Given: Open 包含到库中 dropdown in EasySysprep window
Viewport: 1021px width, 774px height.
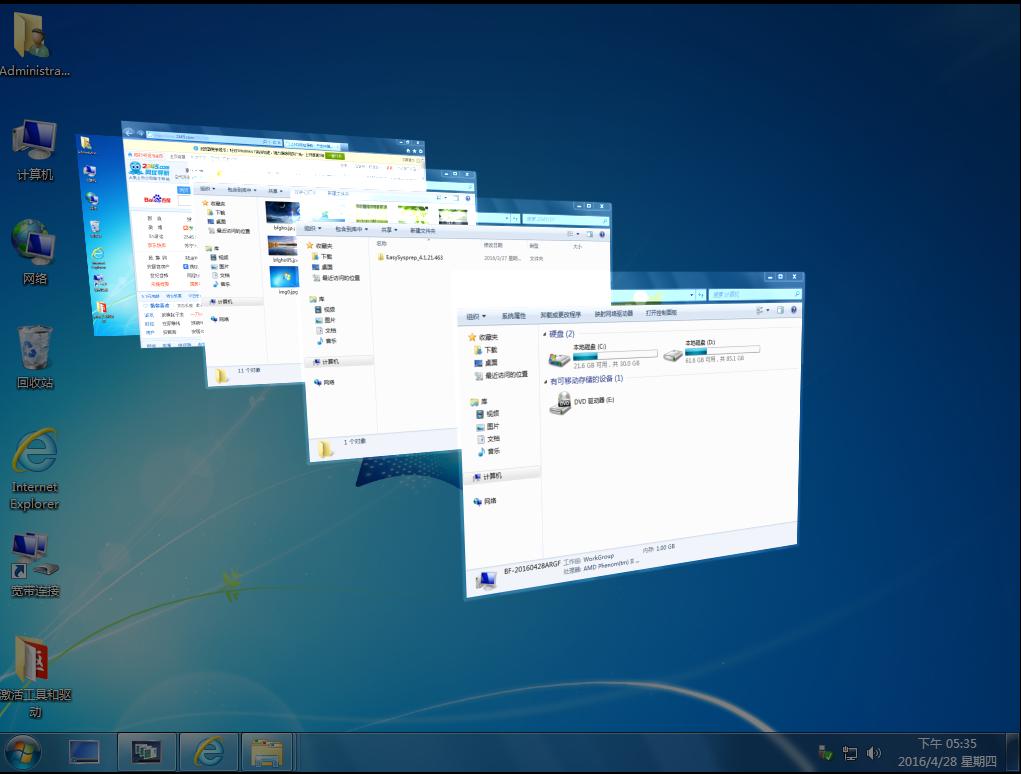Looking at the screenshot, I should 351,229.
